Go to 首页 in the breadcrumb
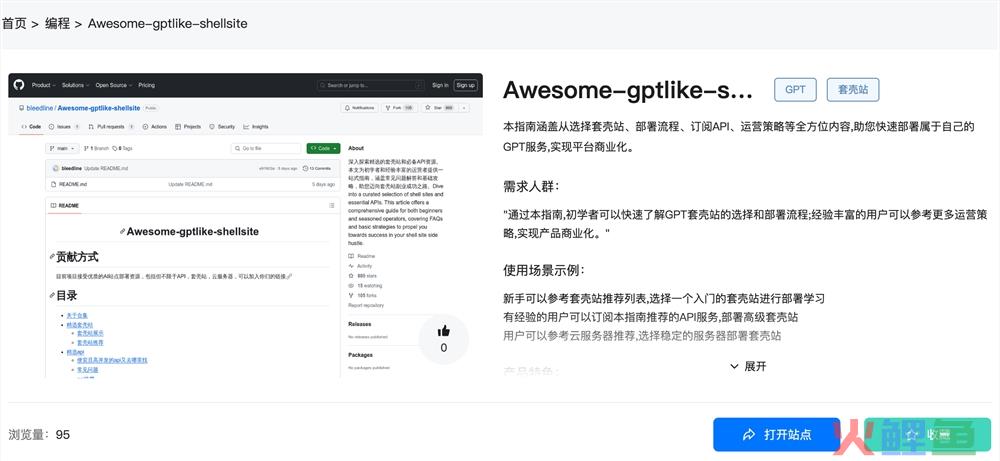This screenshot has height=461, width=1000. tap(14, 22)
